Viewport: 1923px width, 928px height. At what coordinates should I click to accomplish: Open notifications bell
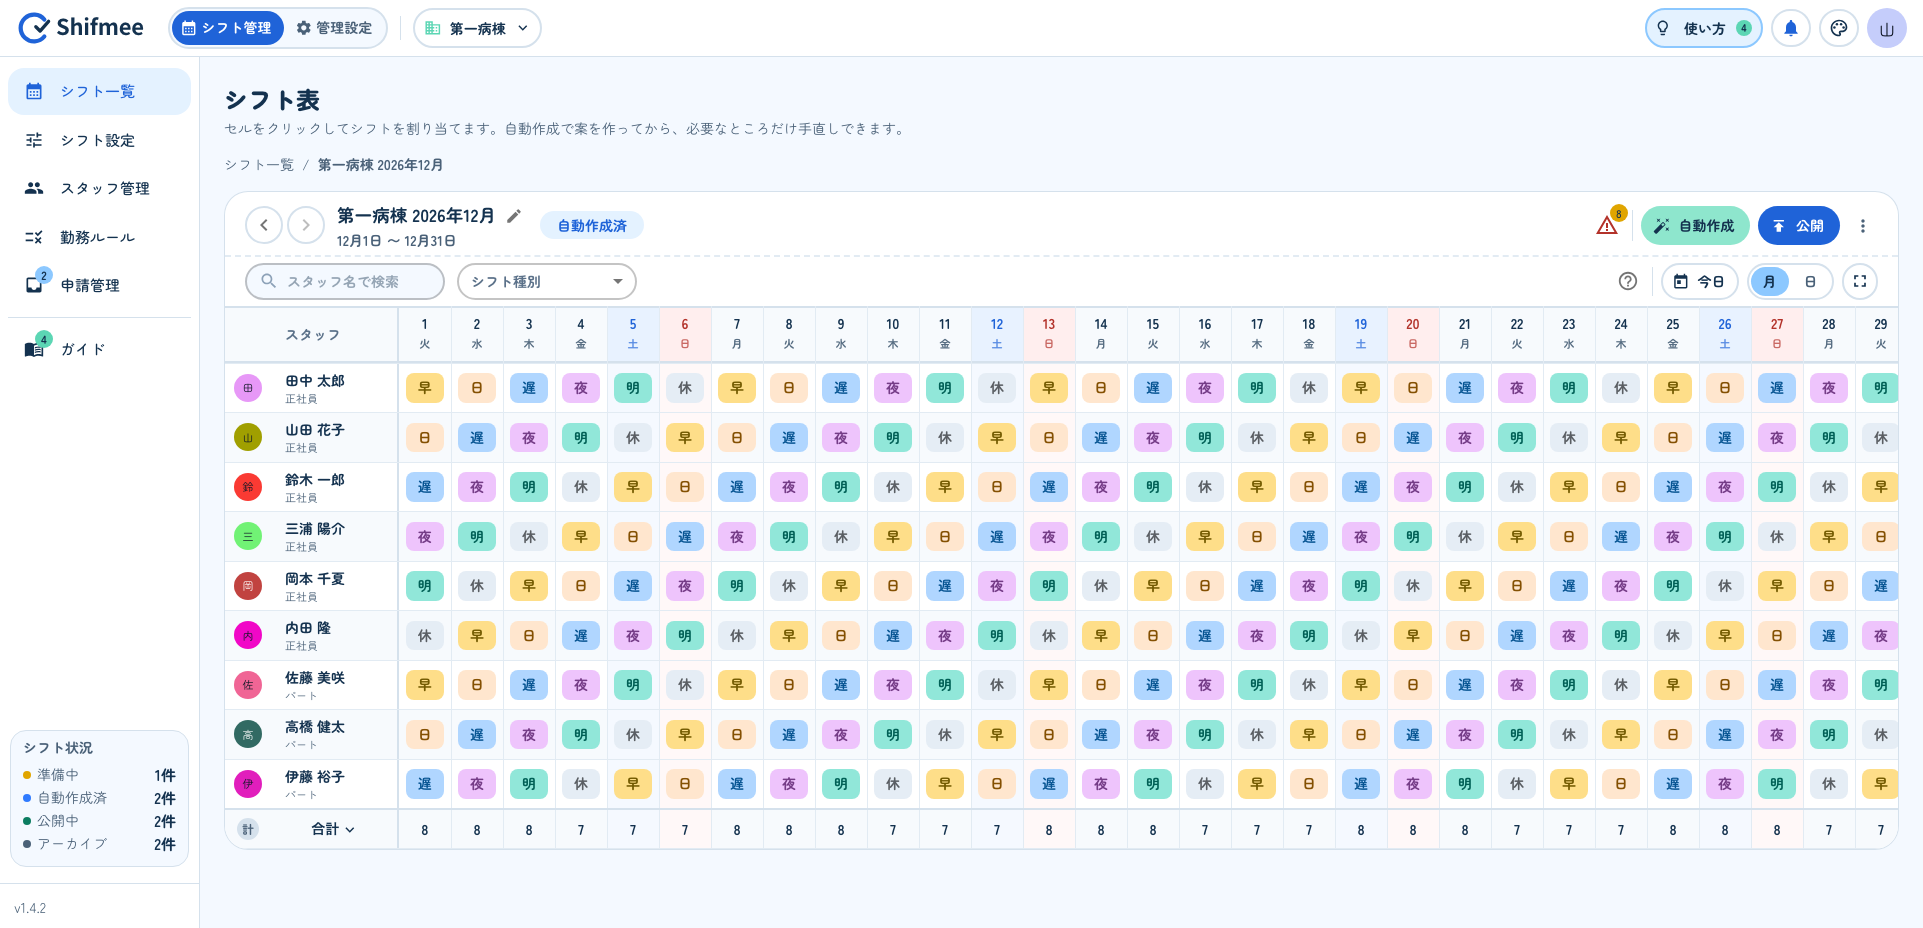click(x=1791, y=28)
